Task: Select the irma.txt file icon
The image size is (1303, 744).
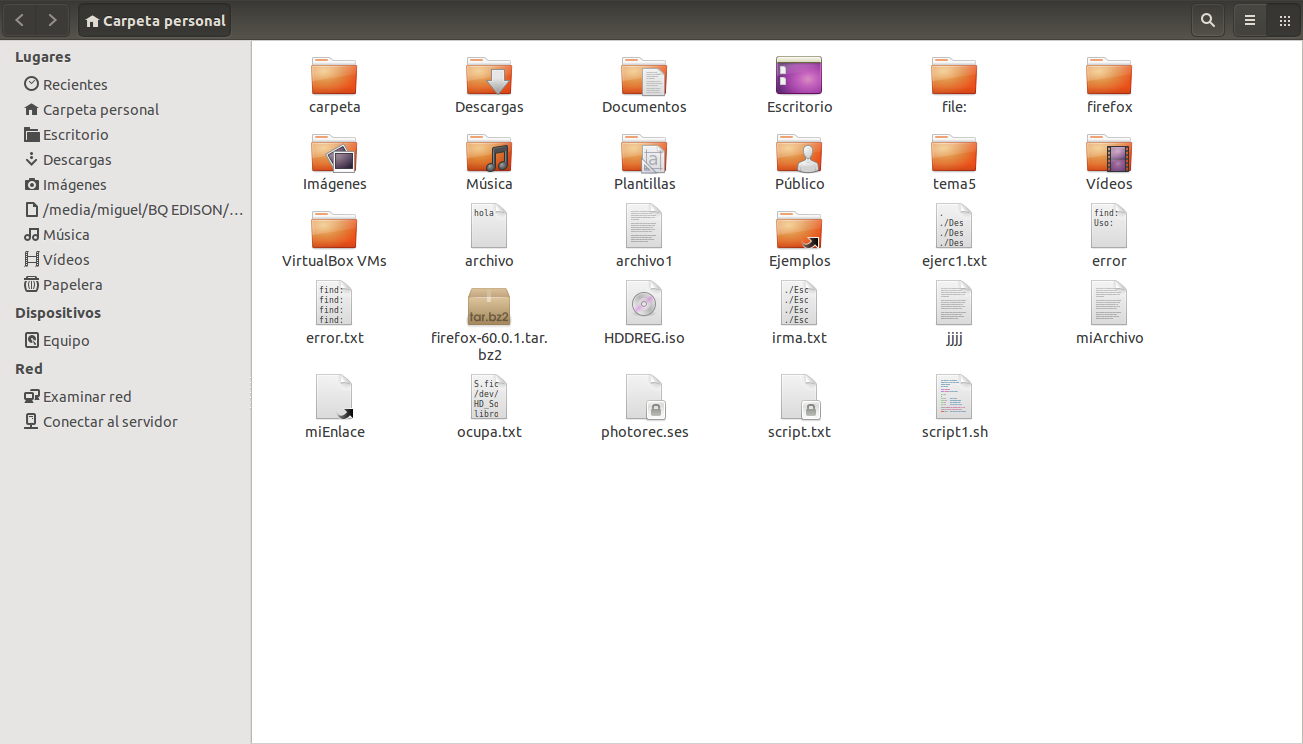Action: click(799, 303)
